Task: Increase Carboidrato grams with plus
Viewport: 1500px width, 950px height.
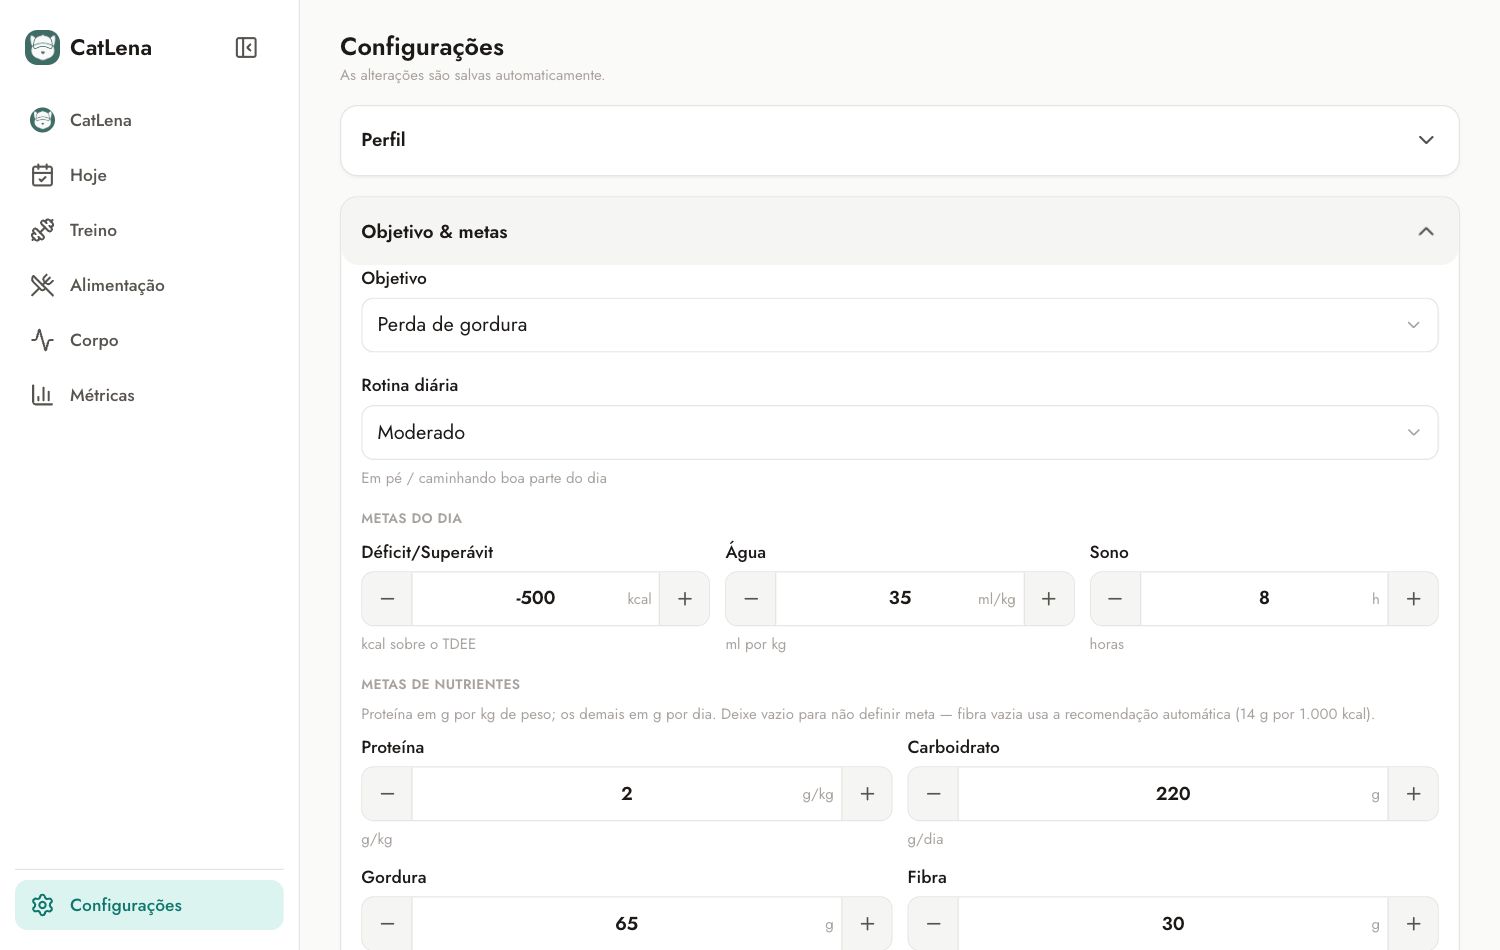Action: tap(1413, 794)
